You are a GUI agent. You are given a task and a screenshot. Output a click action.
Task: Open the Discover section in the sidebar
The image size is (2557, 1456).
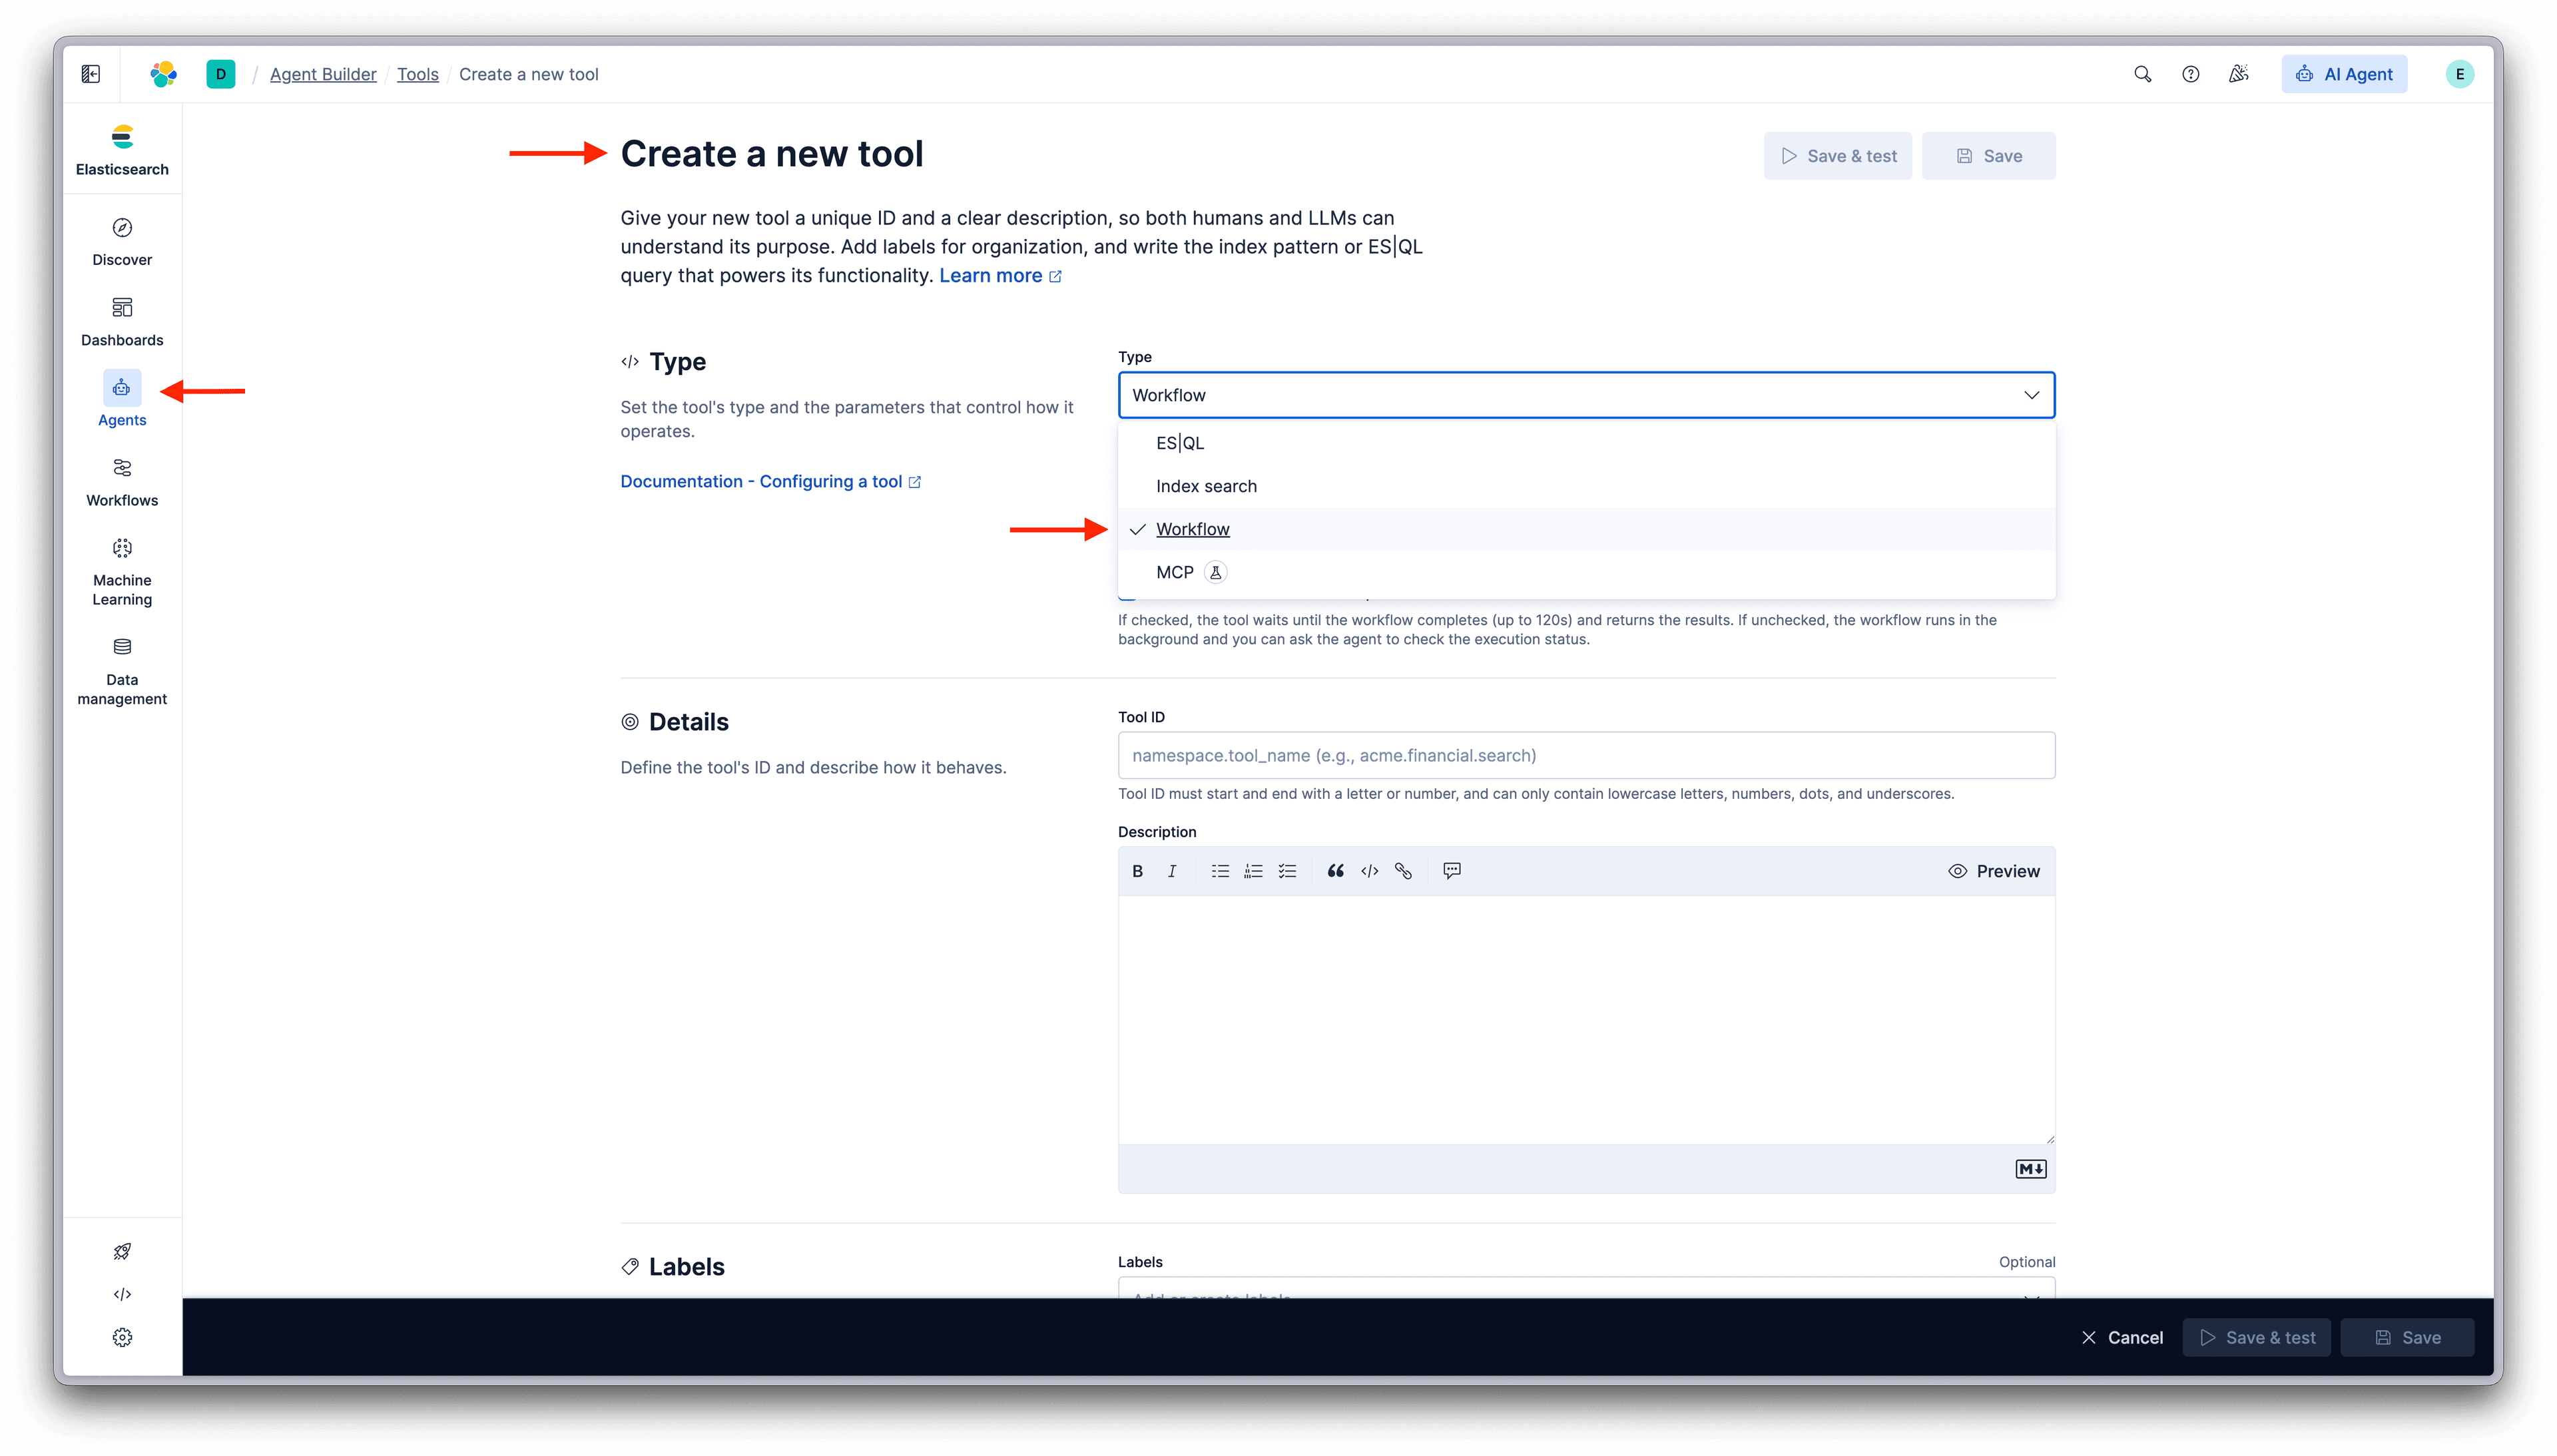(121, 240)
